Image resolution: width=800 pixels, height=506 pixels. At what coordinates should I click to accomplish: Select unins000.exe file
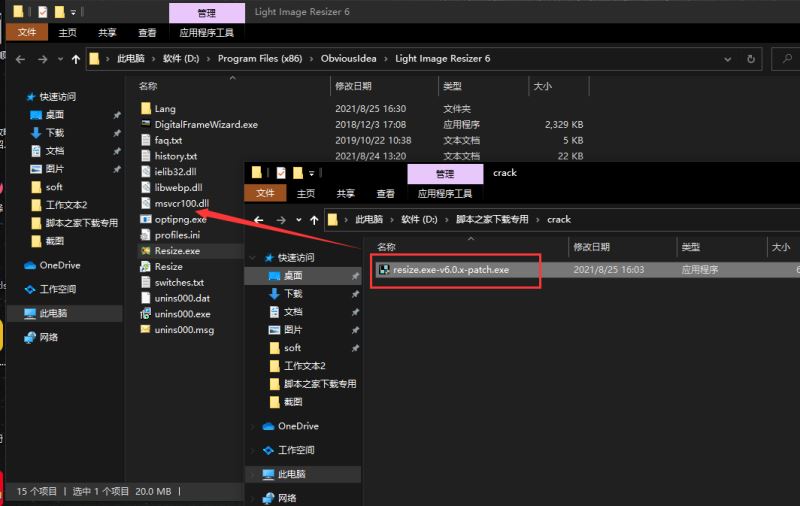[x=176, y=314]
